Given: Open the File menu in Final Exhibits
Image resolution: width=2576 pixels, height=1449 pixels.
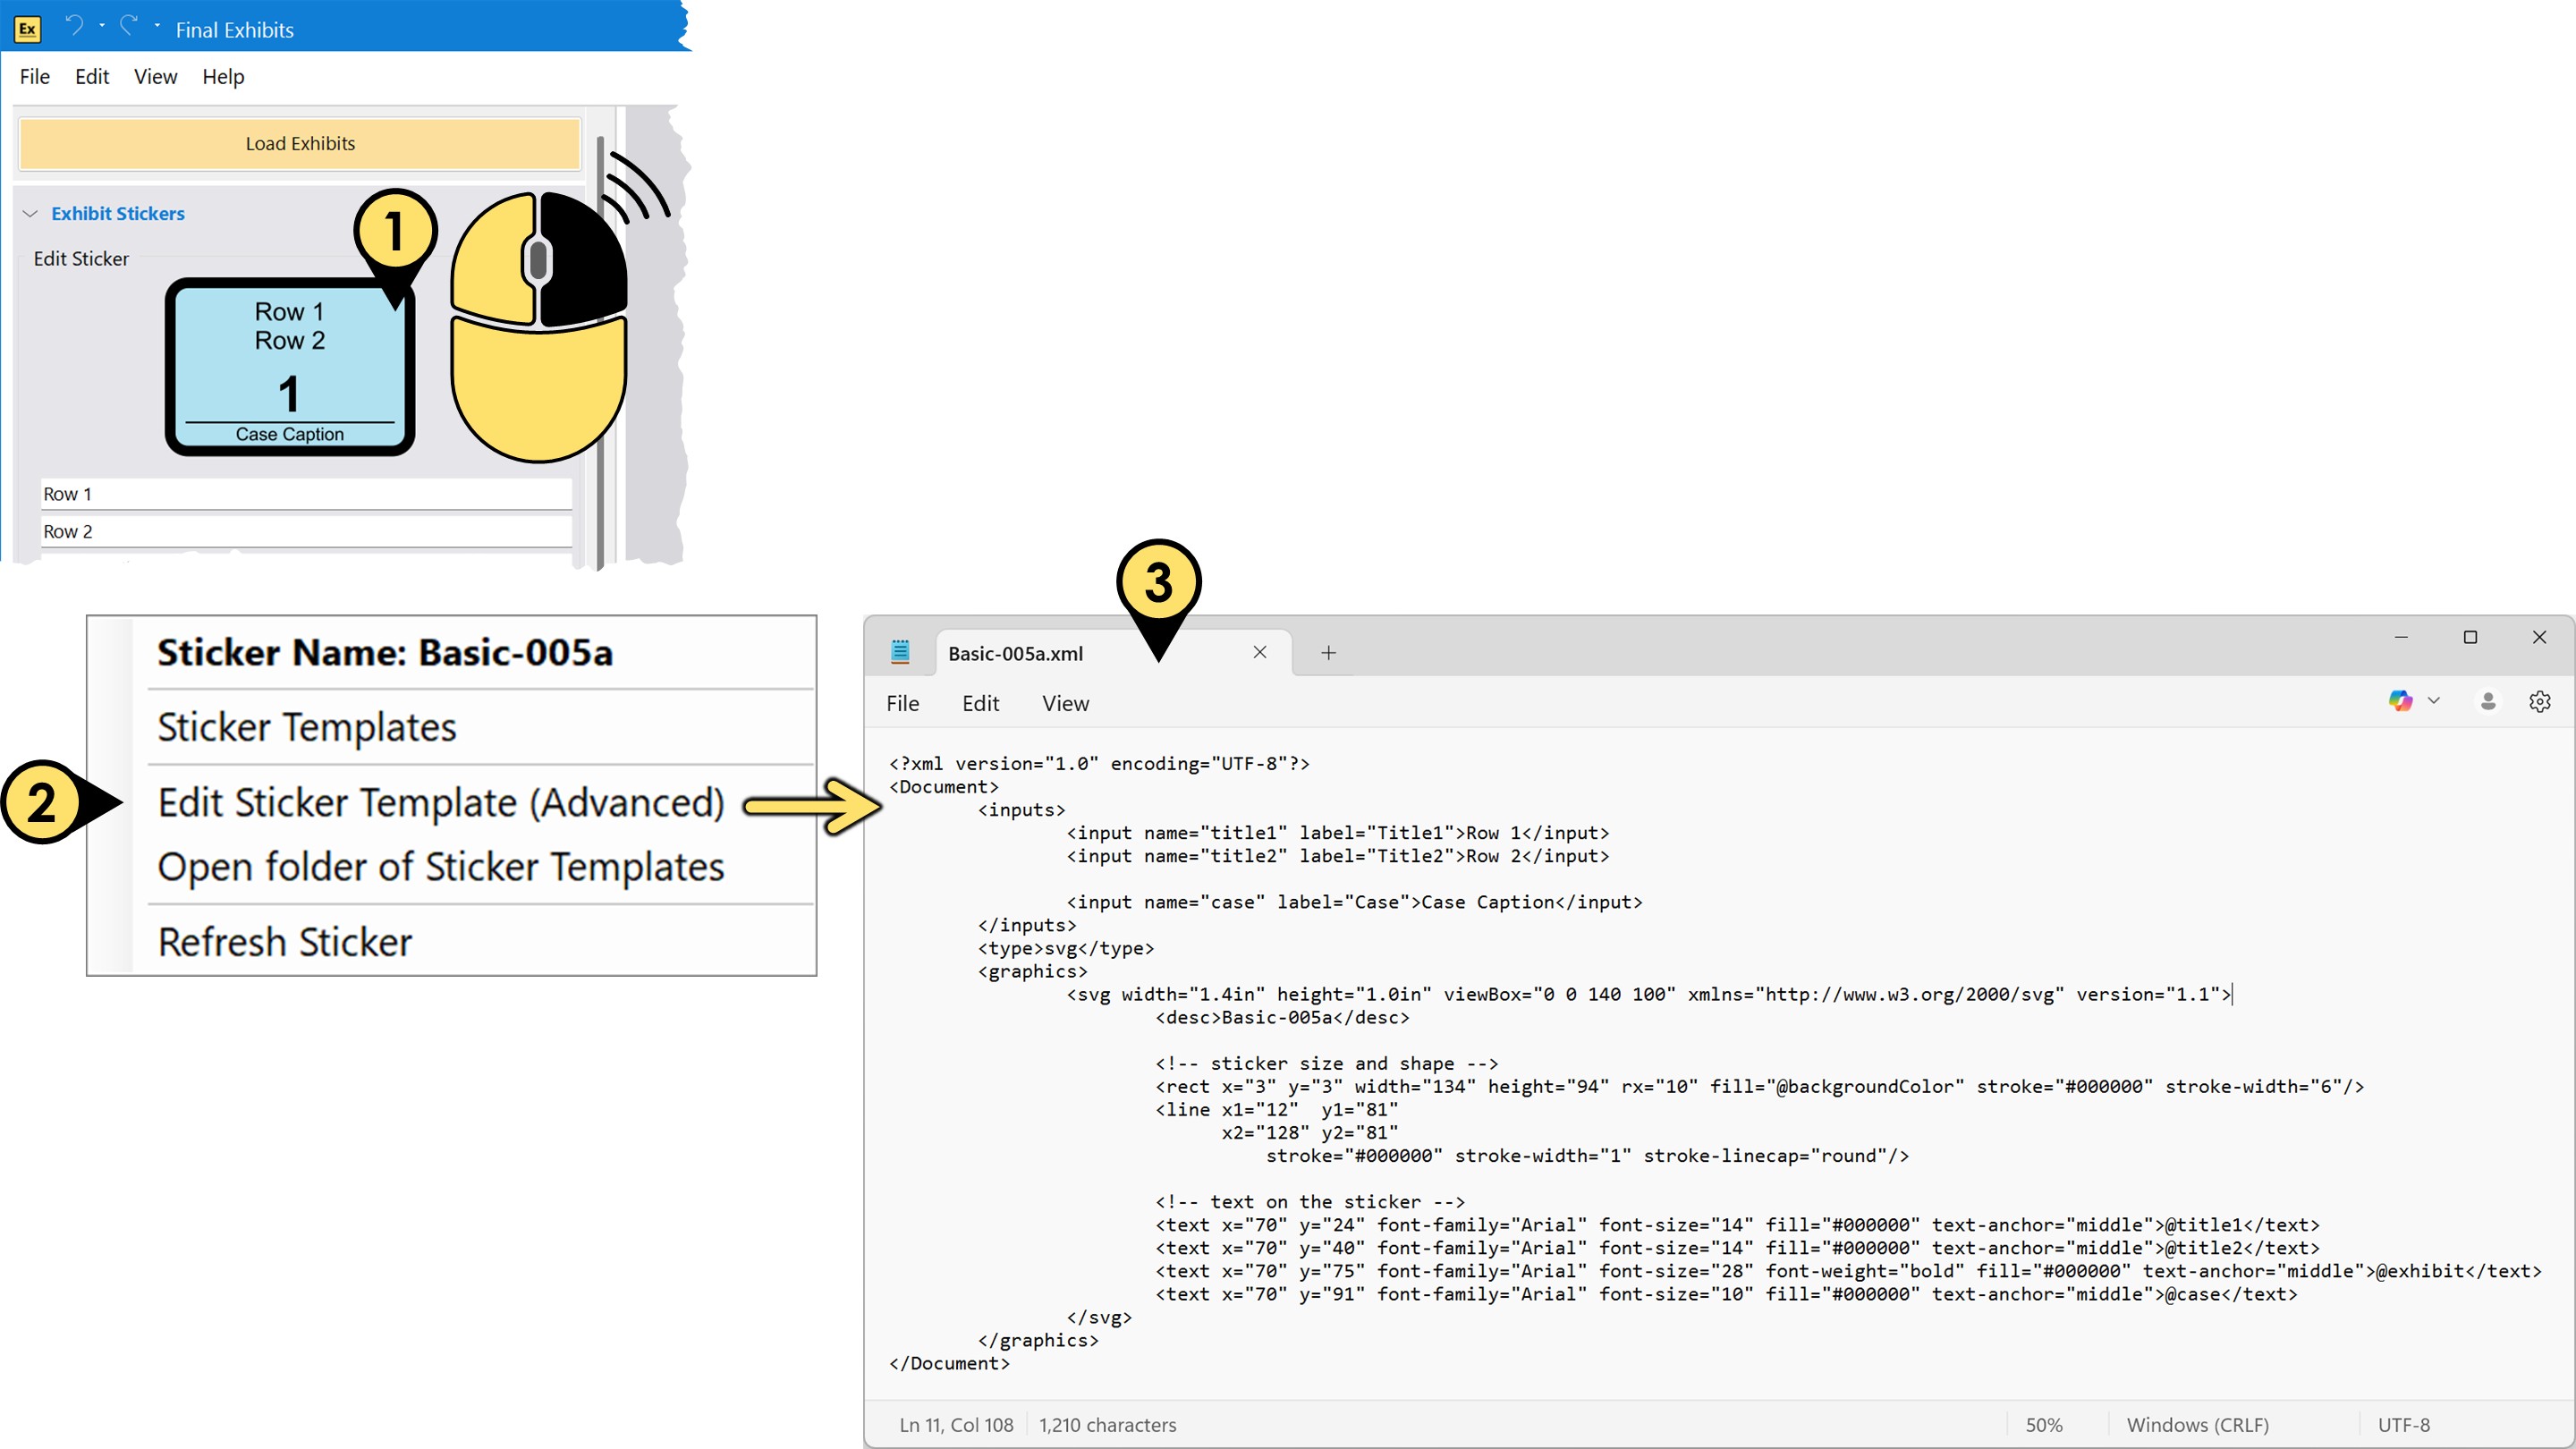Looking at the screenshot, I should pos(34,76).
